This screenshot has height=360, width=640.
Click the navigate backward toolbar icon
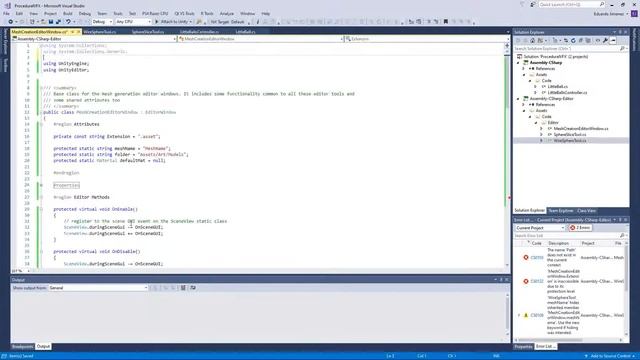click(11, 22)
